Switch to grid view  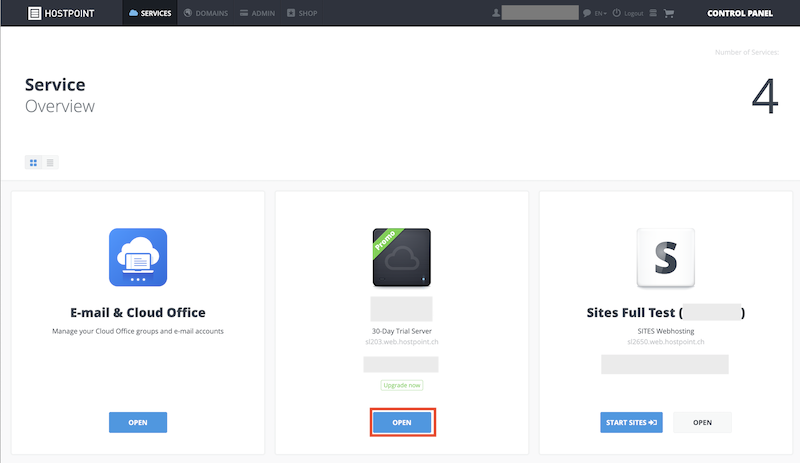click(33, 163)
